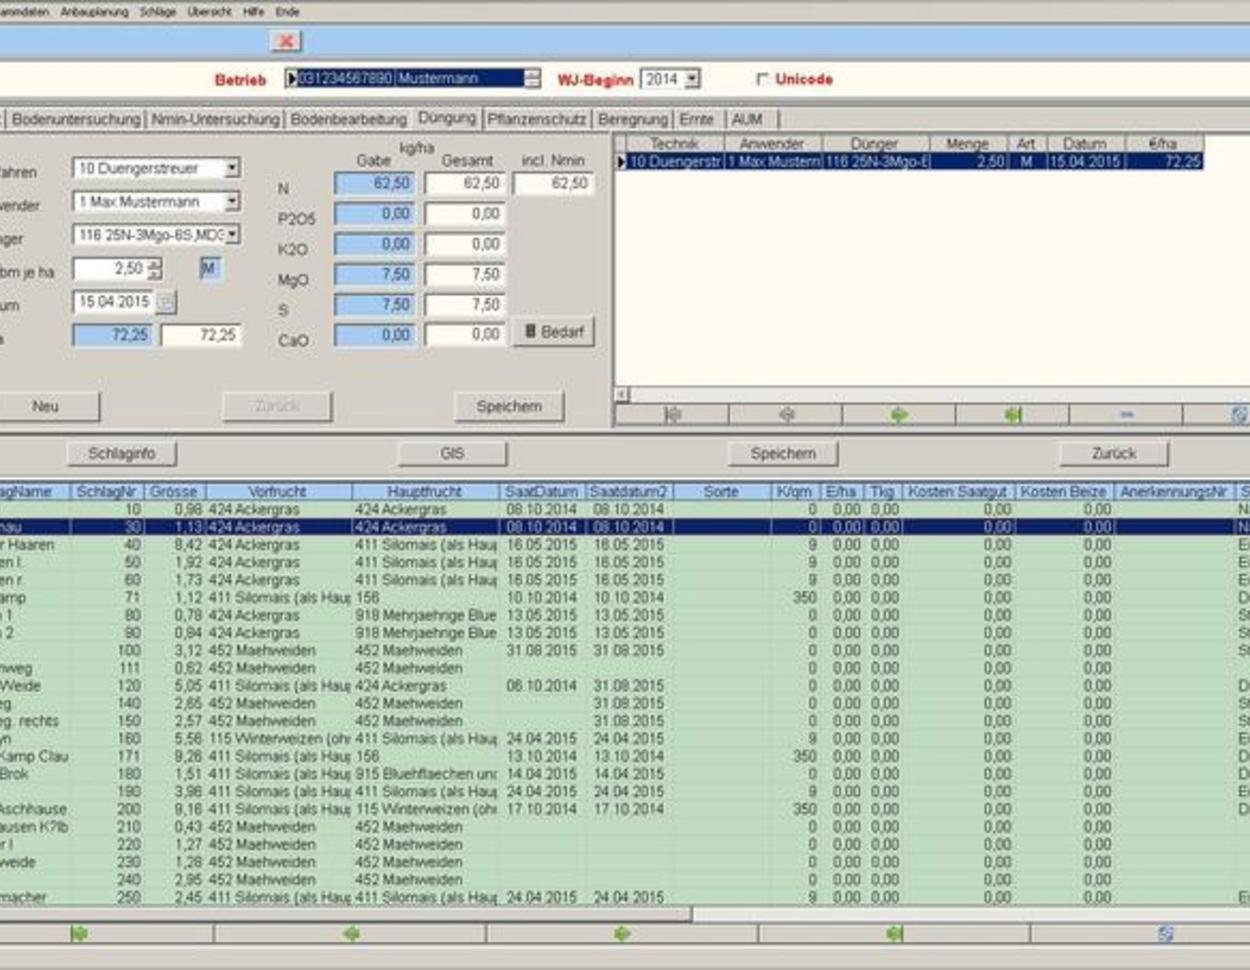Screen dimensions: 1250x970
Task: Click Speichern next to the greyed Zurück button
Action: (509, 407)
